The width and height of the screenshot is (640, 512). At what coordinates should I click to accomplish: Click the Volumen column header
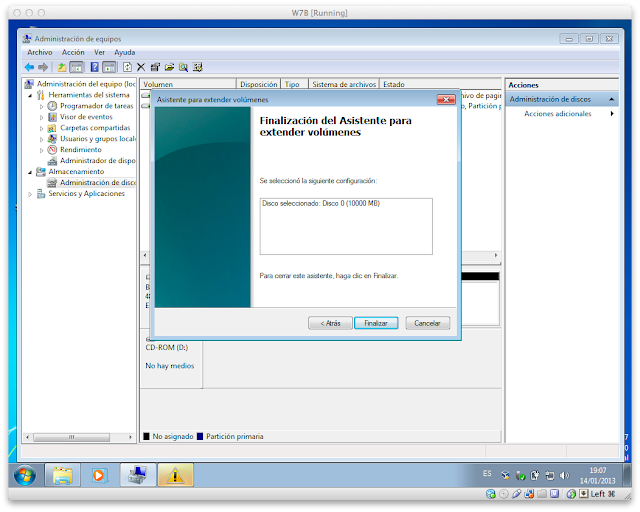(188, 84)
